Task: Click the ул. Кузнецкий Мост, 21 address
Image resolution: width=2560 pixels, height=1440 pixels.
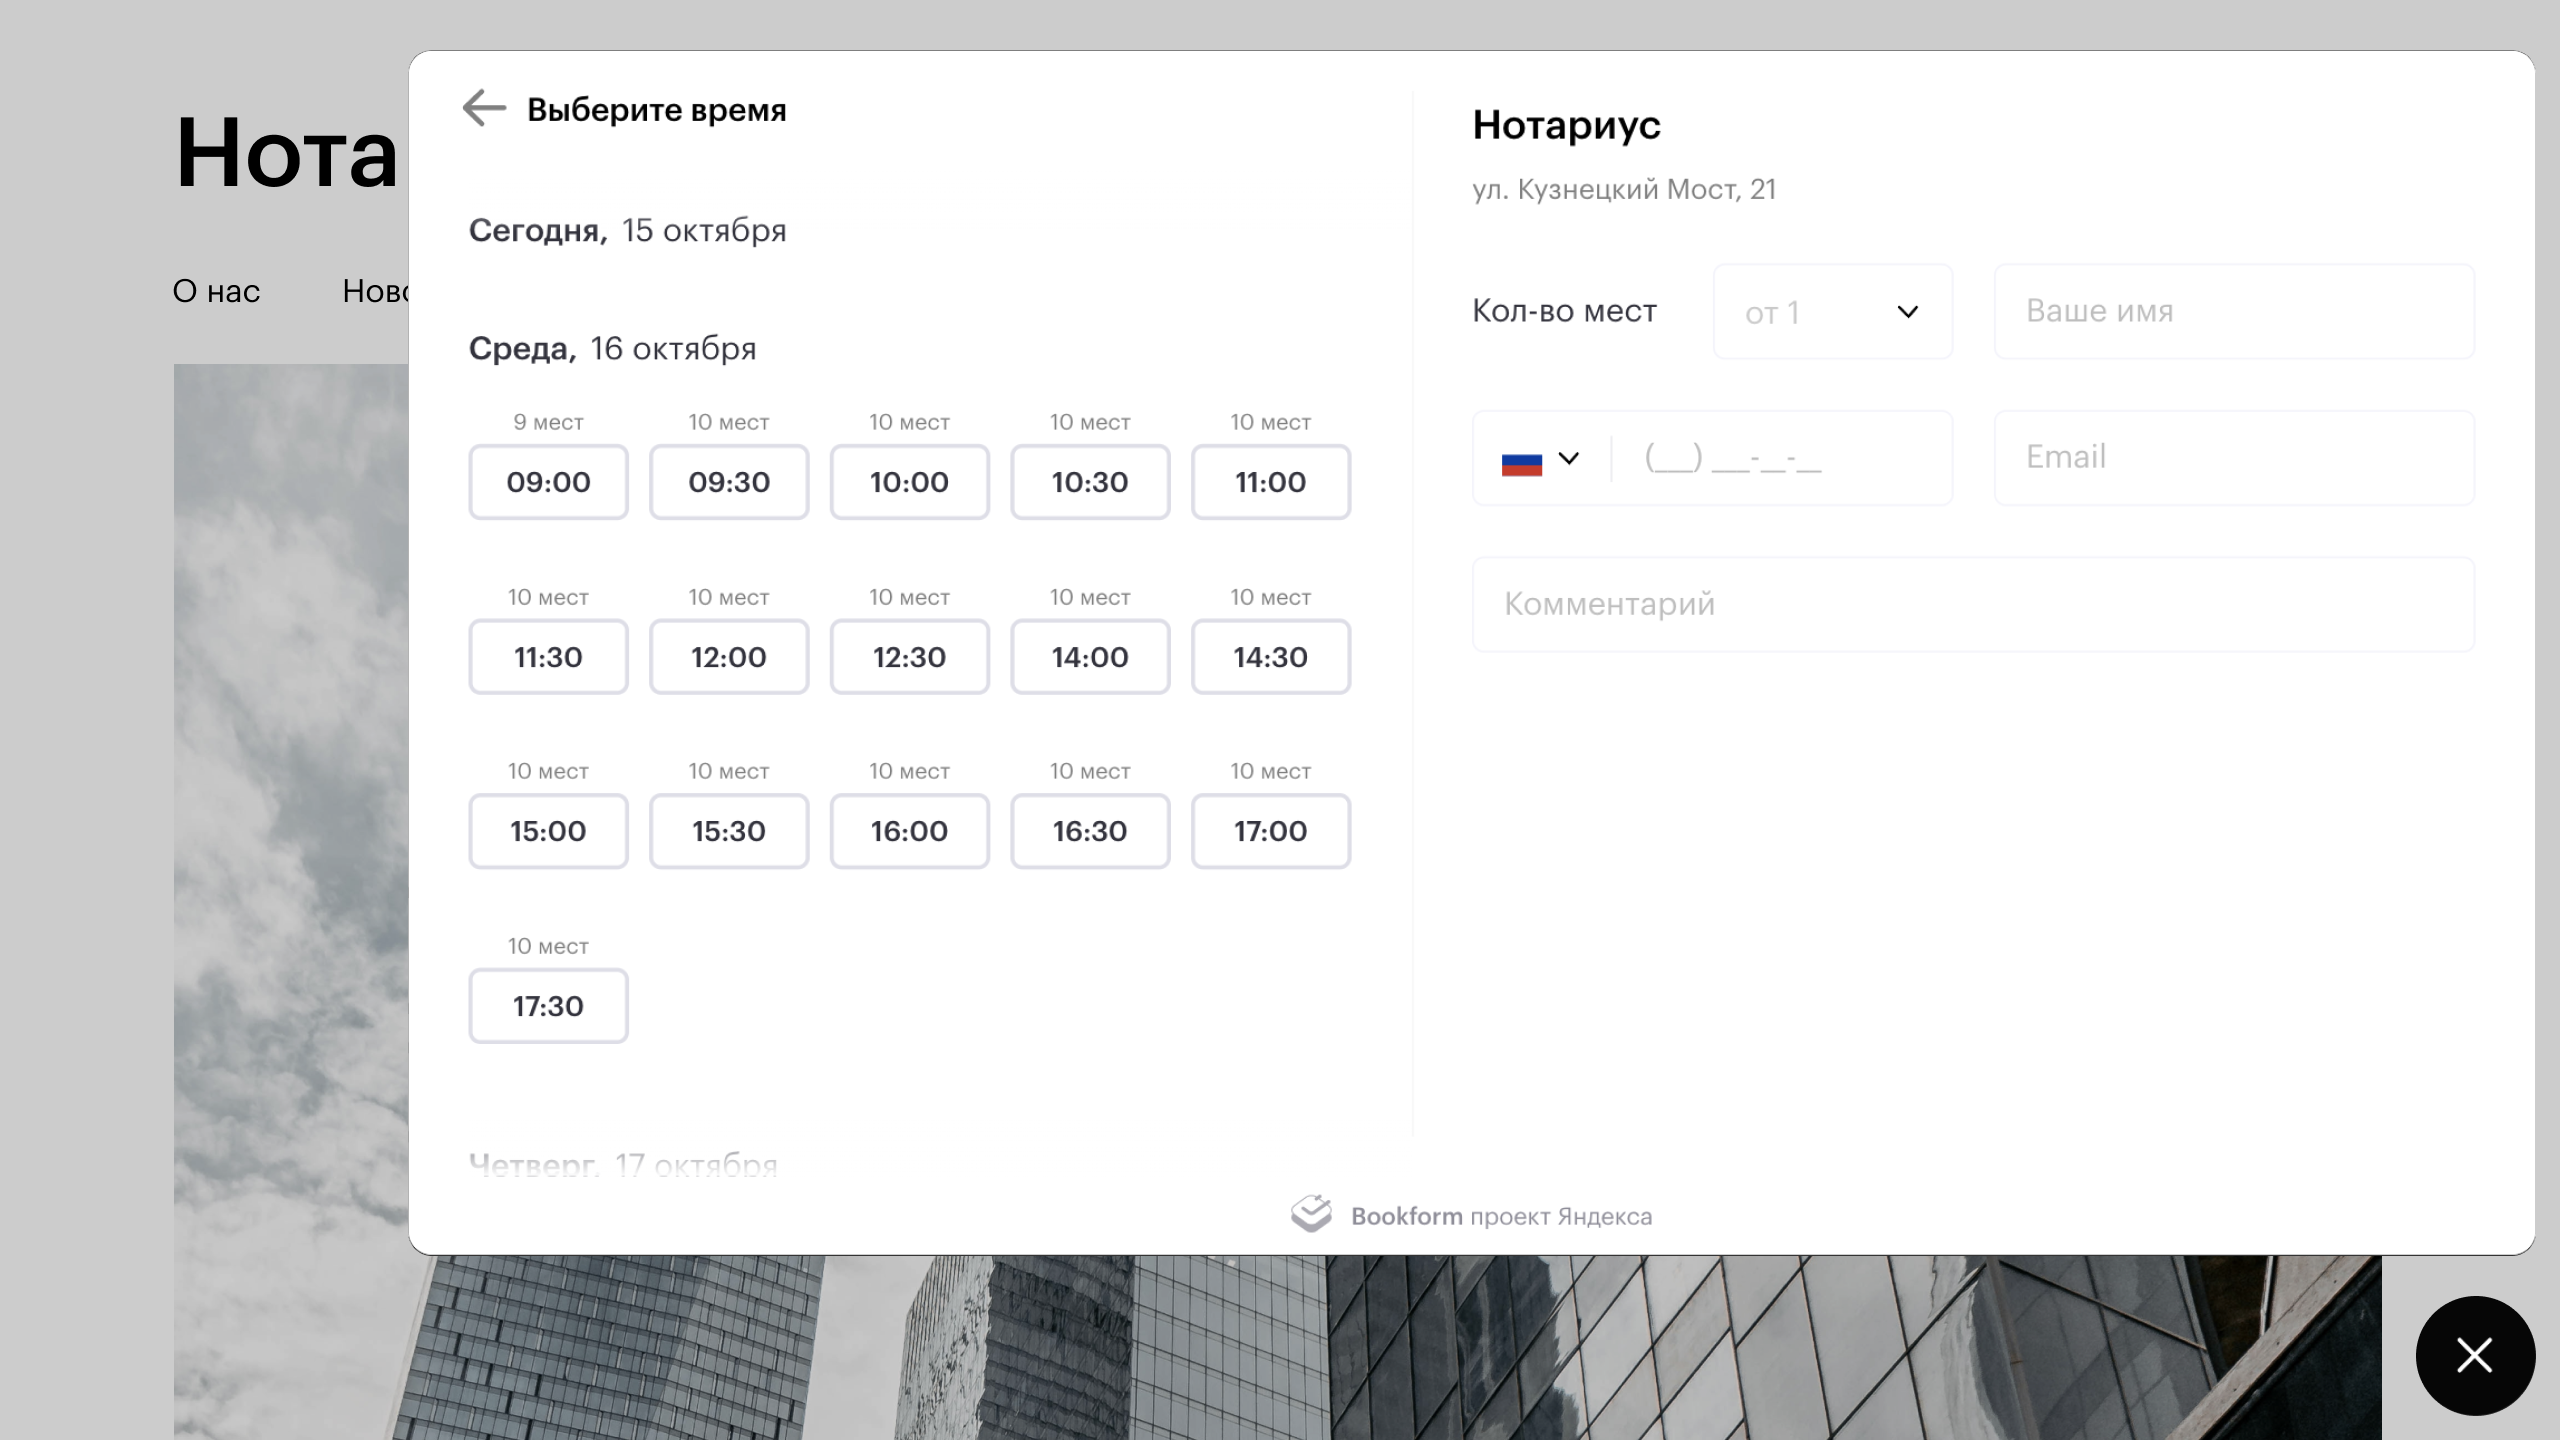Action: click(x=1624, y=189)
